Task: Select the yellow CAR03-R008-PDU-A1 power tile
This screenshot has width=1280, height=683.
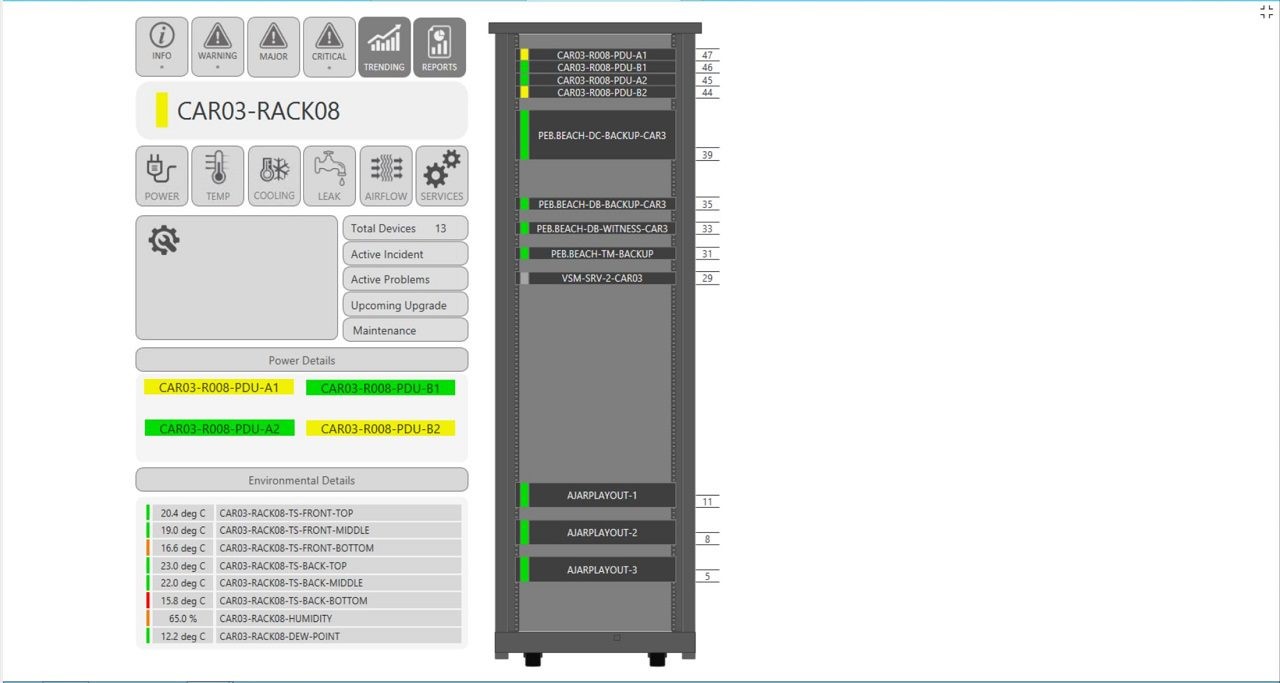Action: tap(219, 387)
